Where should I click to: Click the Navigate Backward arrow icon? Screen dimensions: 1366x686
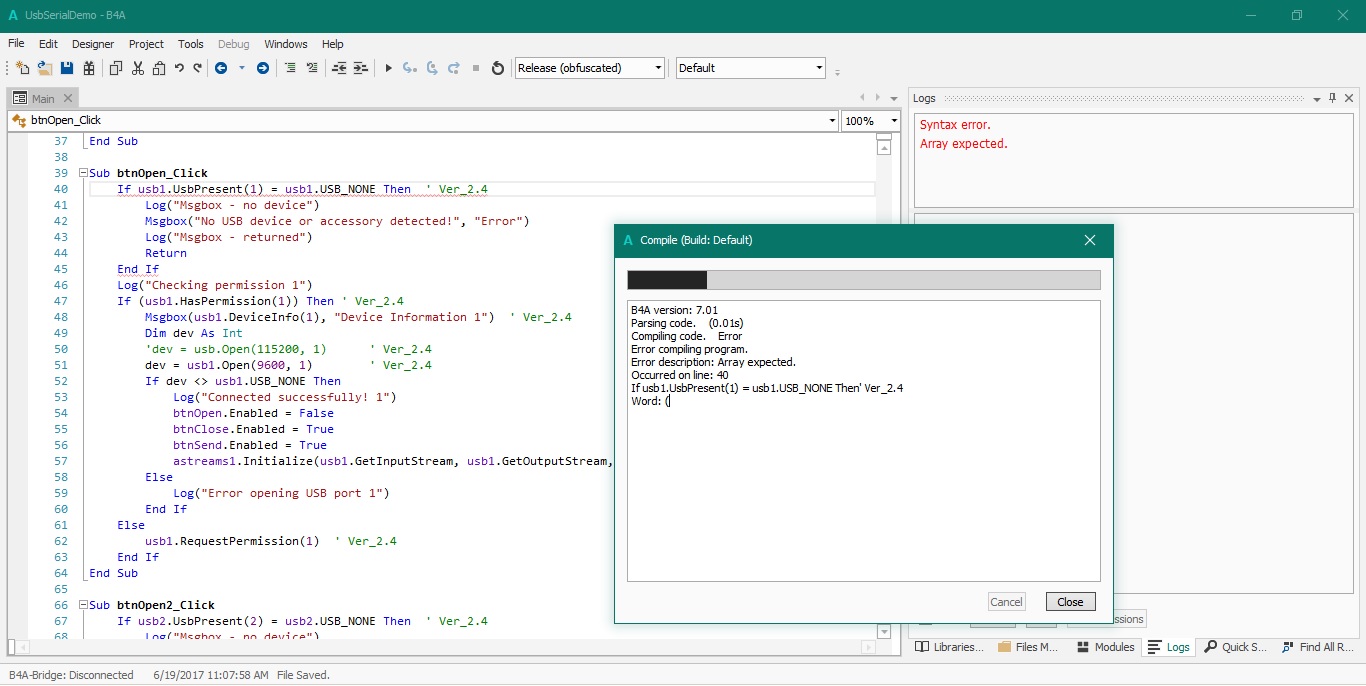pyautogui.click(x=221, y=68)
